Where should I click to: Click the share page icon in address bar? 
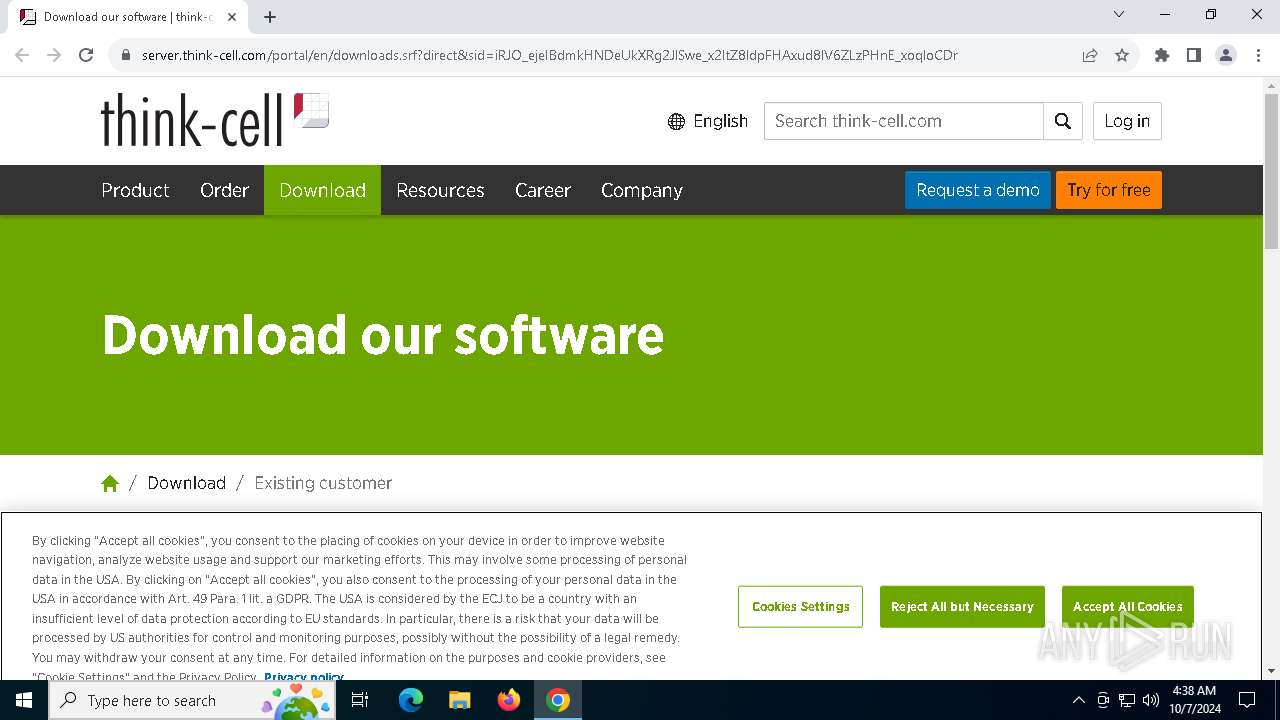[x=1090, y=55]
